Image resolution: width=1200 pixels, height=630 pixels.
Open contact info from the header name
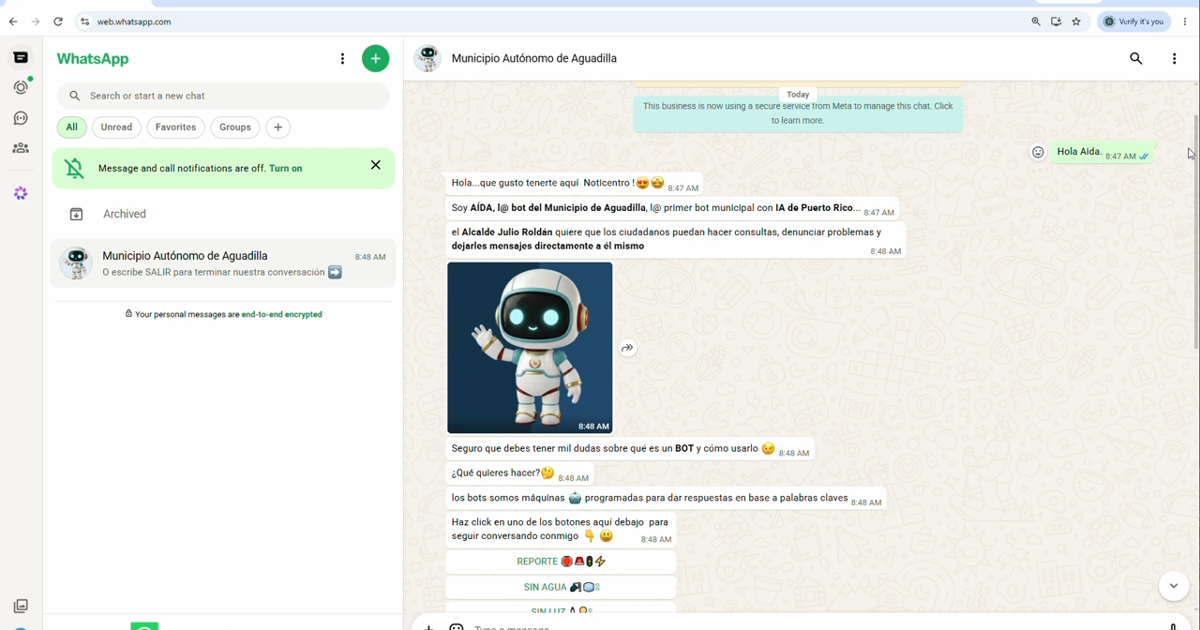click(x=534, y=59)
